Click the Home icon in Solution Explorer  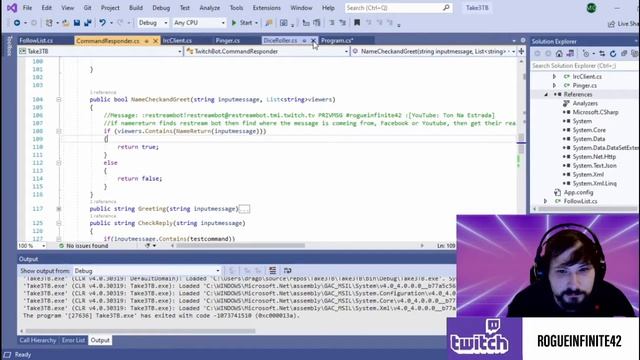tap(559, 53)
